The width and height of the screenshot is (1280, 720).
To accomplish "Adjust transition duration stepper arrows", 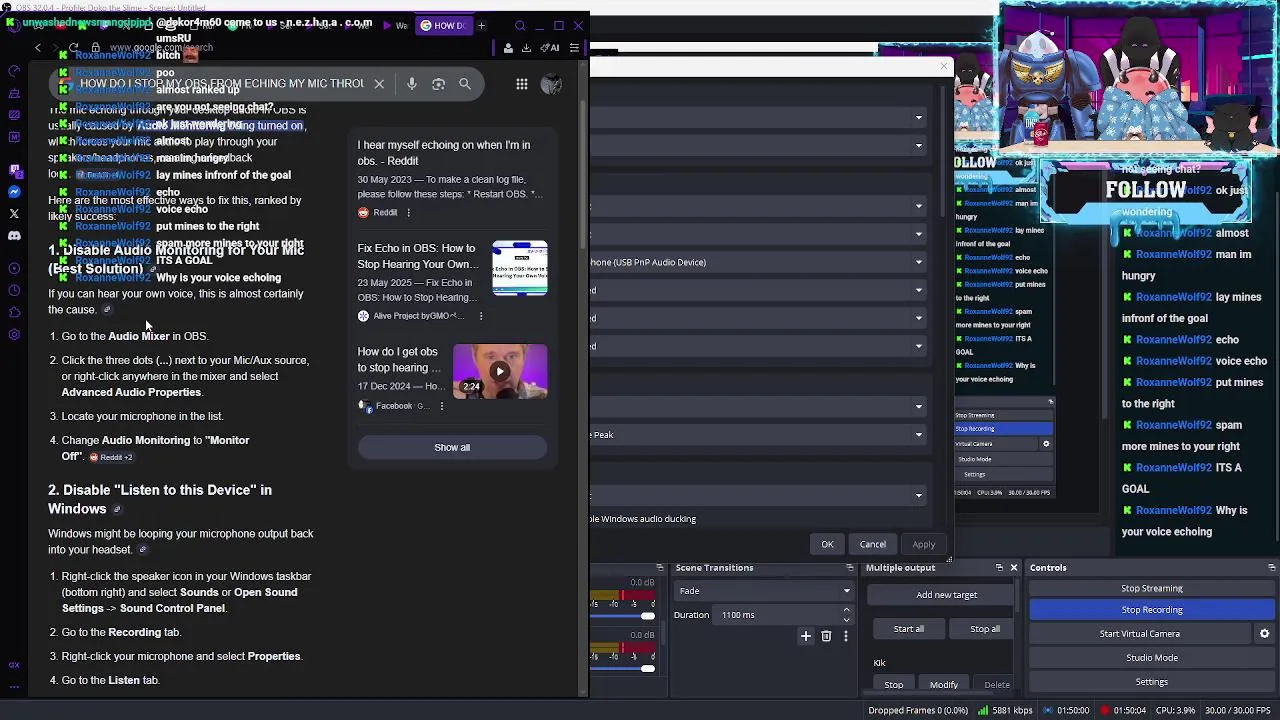I will [847, 615].
